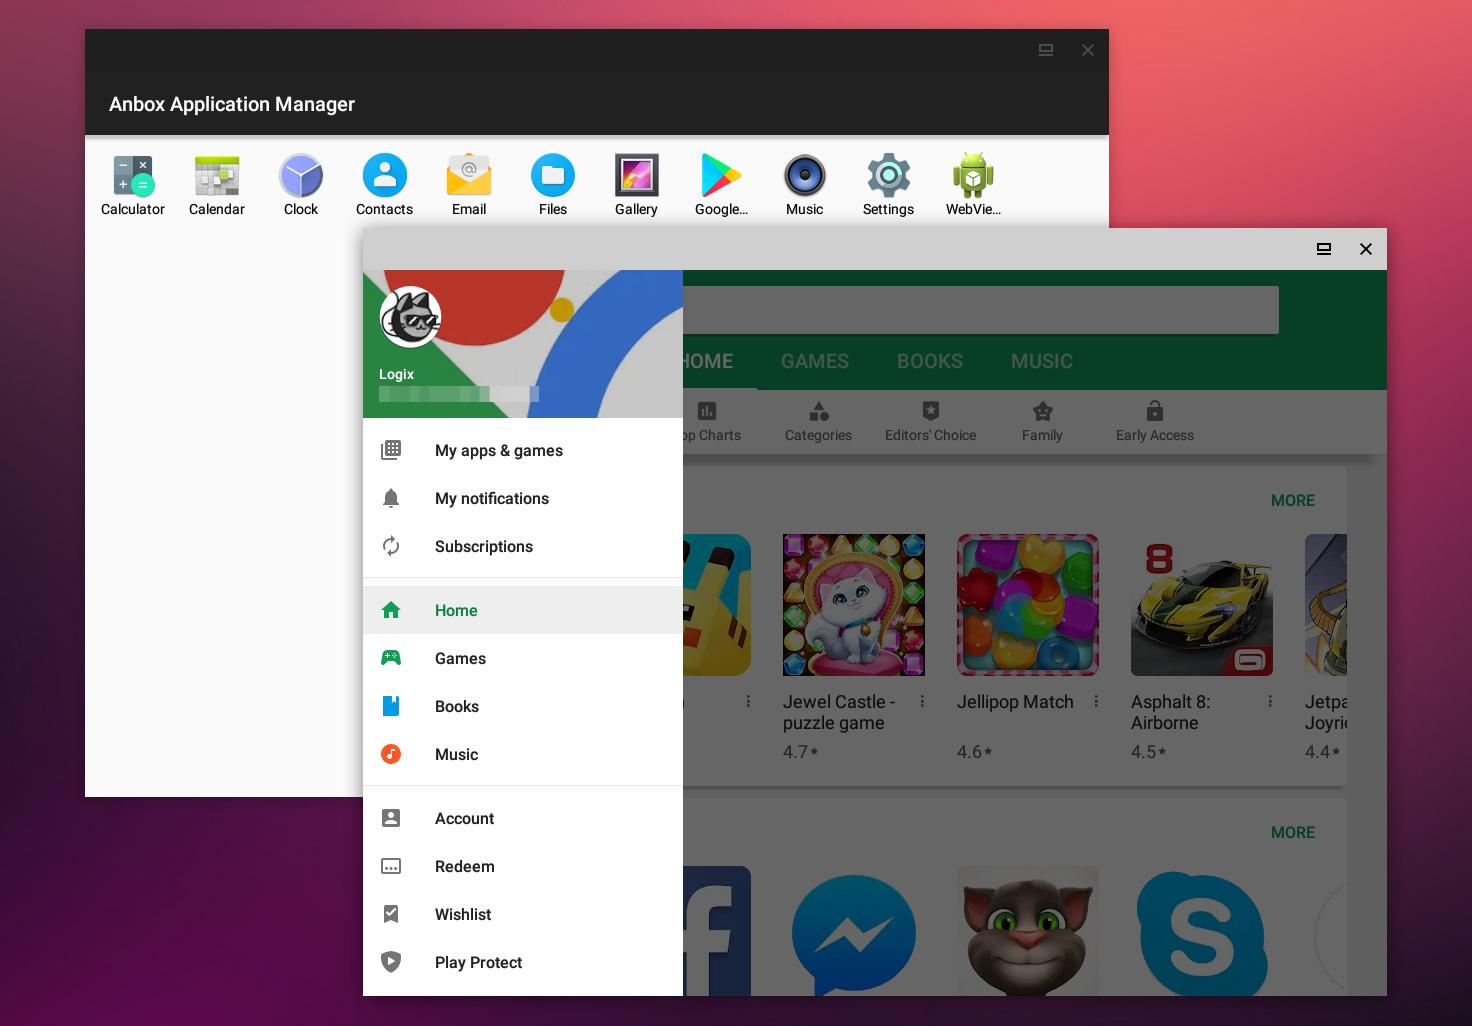Open Play Protect from the drawer
Viewport: 1472px width, 1026px height.
(478, 962)
